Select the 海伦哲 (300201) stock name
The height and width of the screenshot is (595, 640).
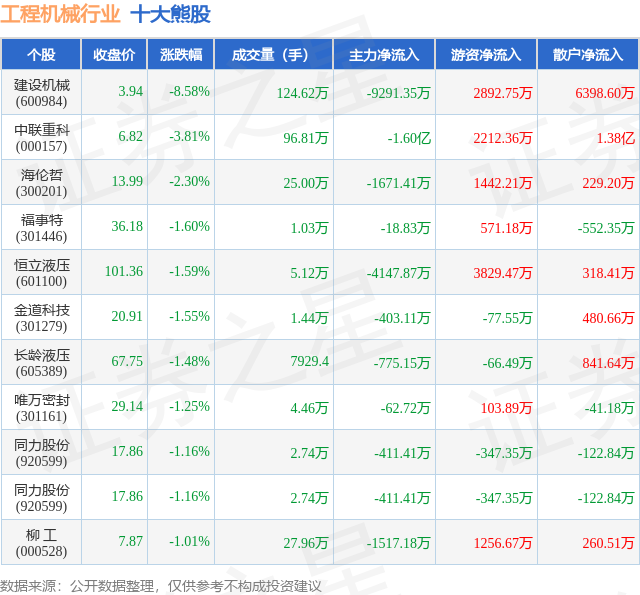[x=41, y=182]
